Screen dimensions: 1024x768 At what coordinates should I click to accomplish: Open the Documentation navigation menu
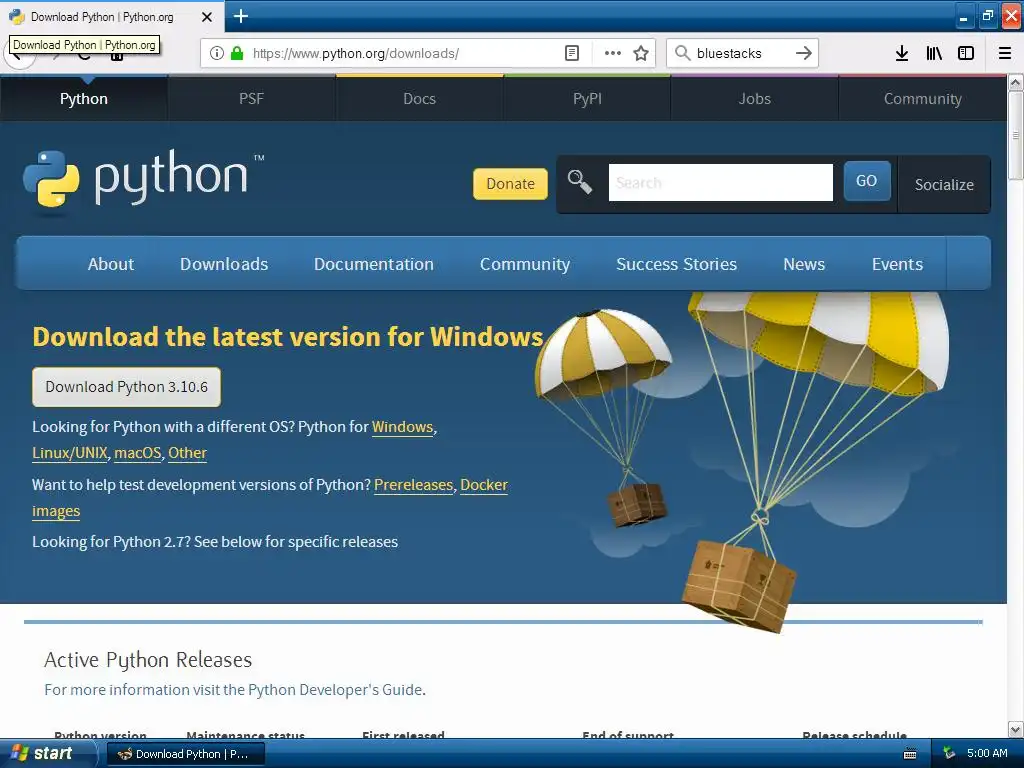(x=374, y=264)
